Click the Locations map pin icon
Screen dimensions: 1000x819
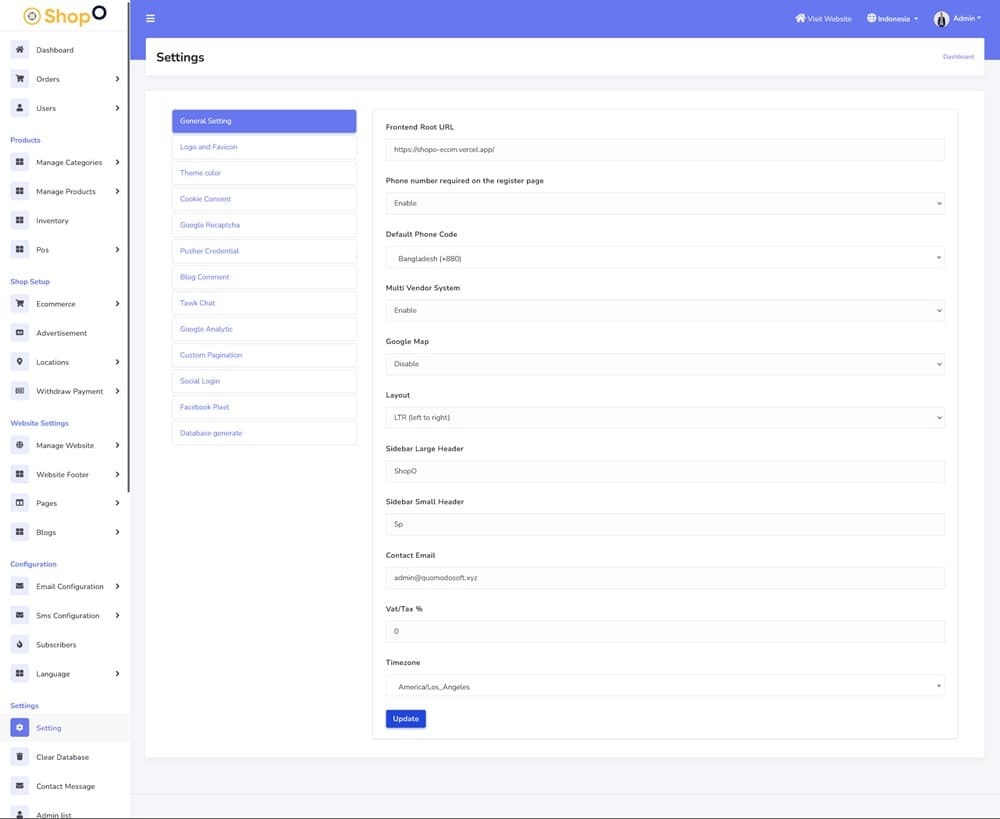coord(20,362)
